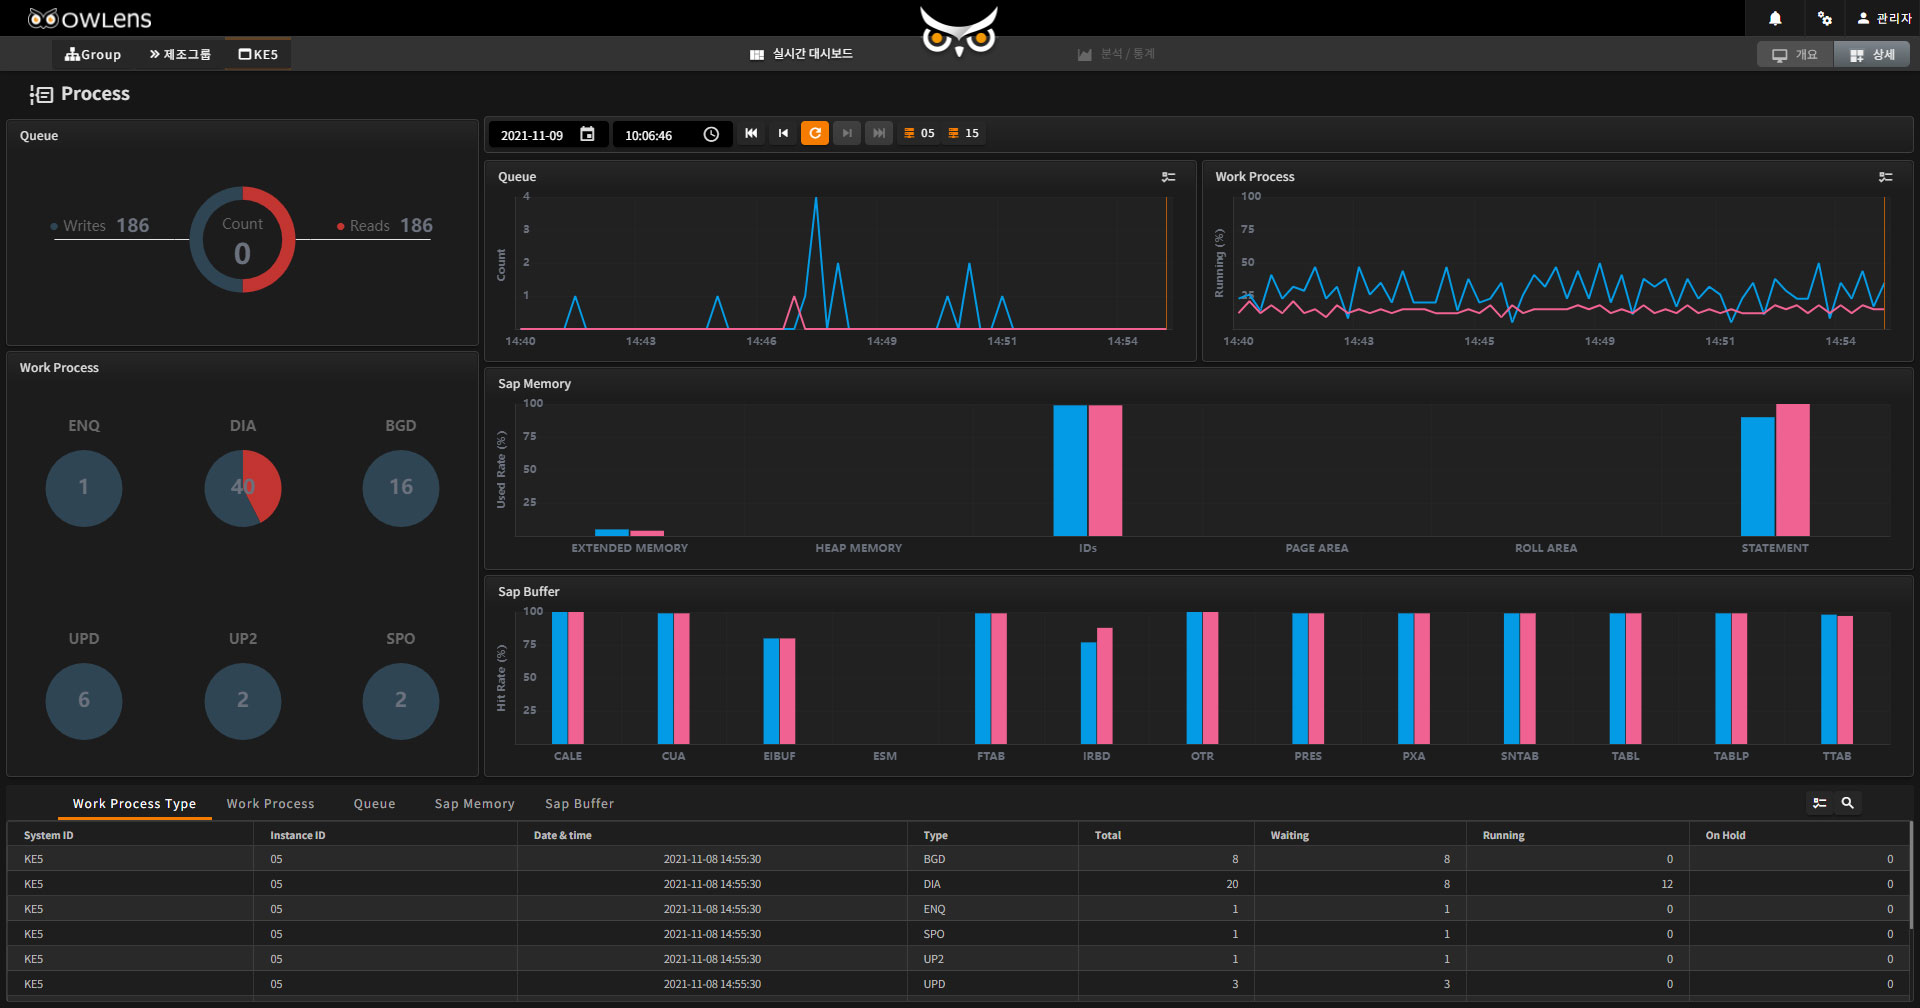Click the EIBUF blue buffer bar

[771, 691]
